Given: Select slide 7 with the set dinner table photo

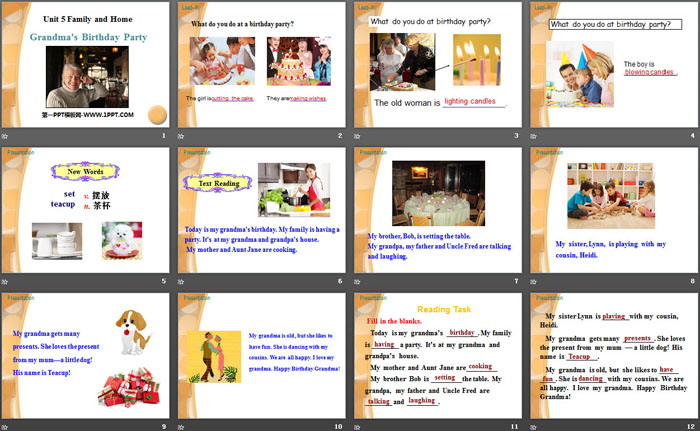Looking at the screenshot, I should tap(438, 210).
